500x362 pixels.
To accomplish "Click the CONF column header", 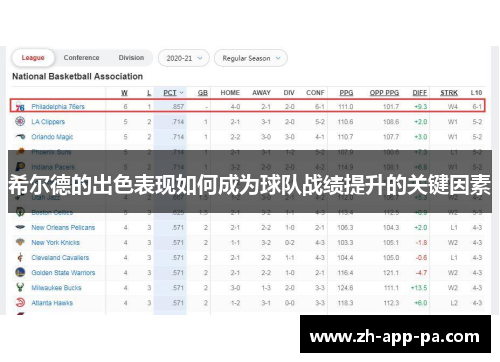I will click(x=315, y=93).
